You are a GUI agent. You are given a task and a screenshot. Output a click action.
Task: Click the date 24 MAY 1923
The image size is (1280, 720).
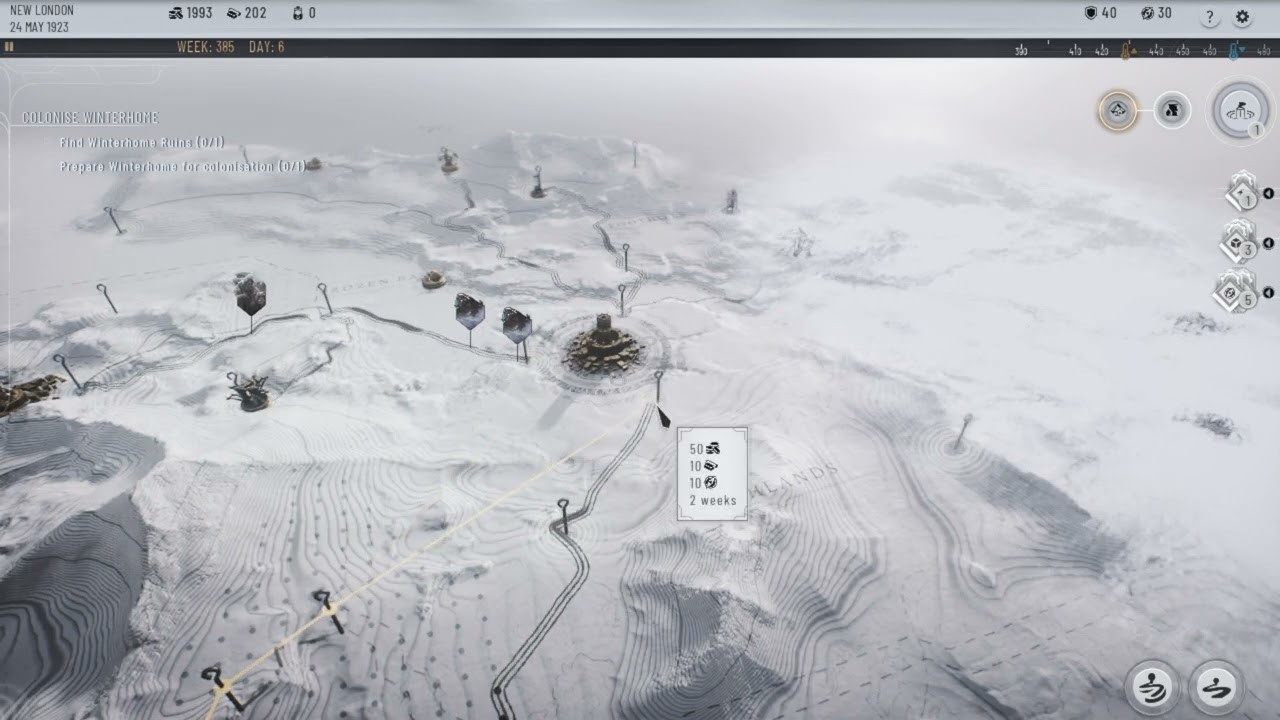point(40,27)
